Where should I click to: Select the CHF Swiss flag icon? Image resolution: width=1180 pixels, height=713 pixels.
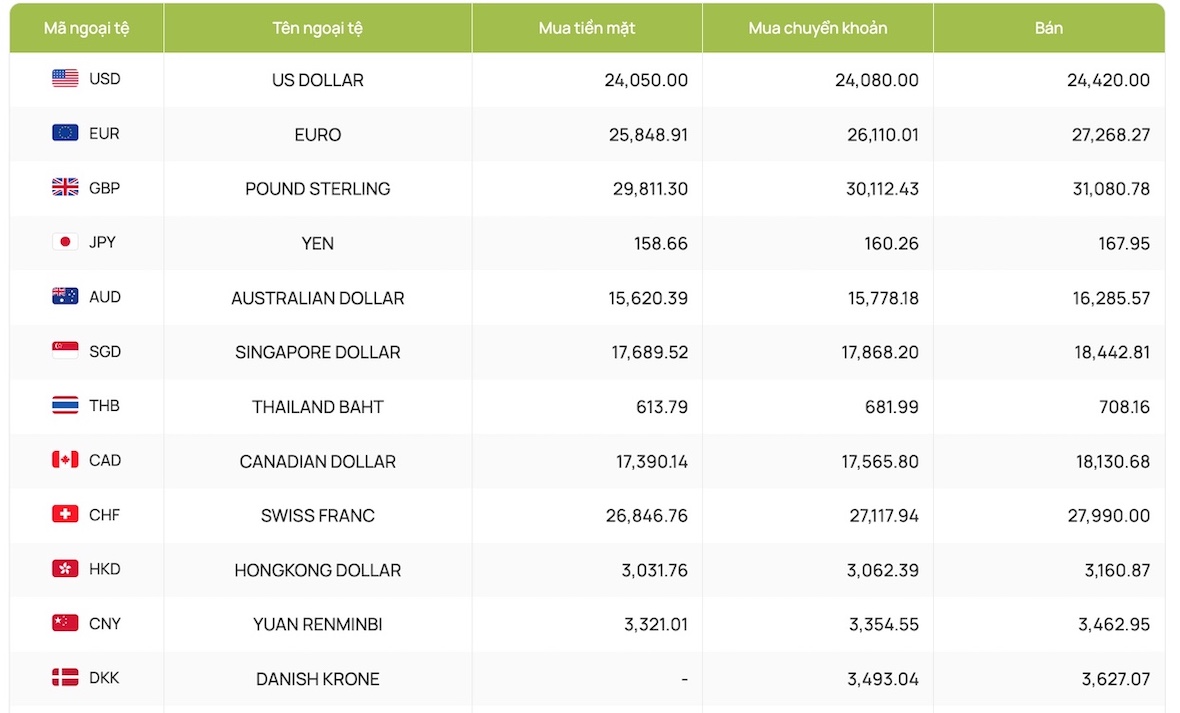coord(65,514)
